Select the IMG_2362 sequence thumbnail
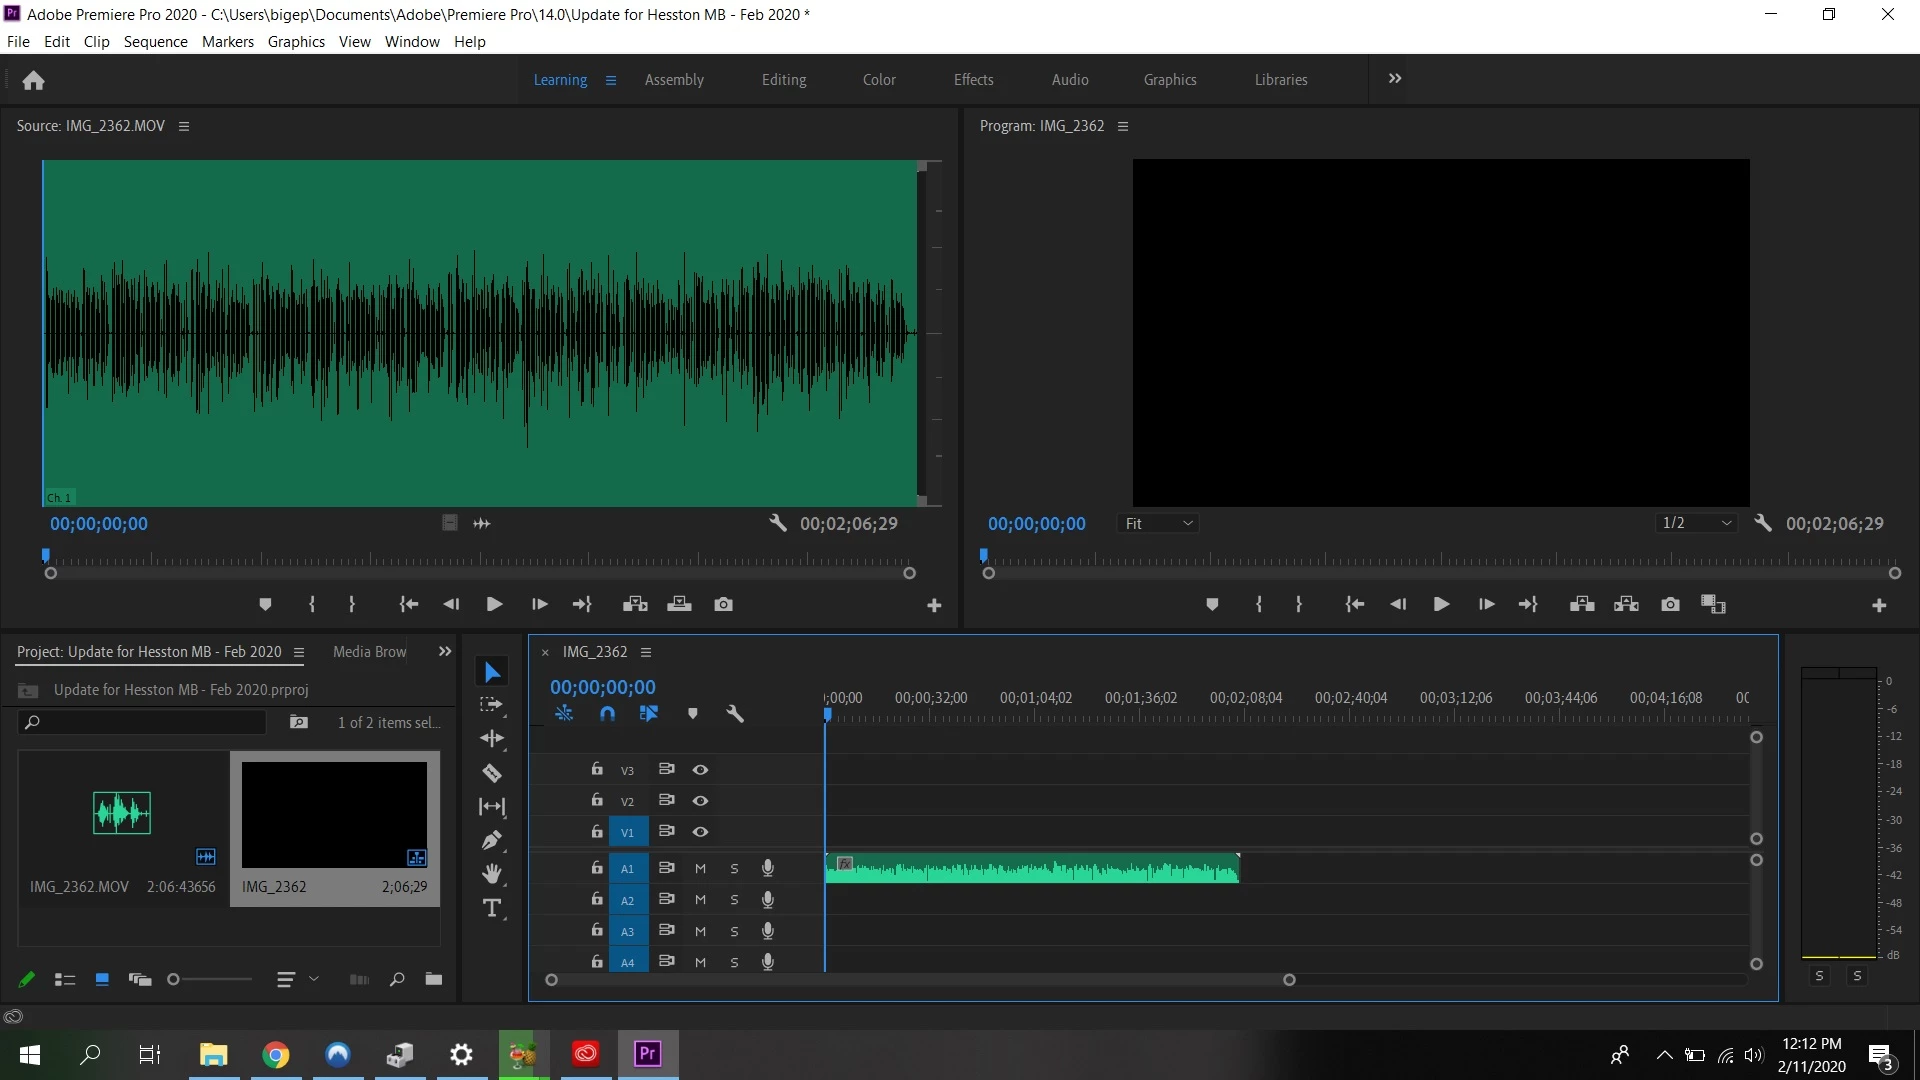This screenshot has width=1920, height=1080. [x=334, y=814]
